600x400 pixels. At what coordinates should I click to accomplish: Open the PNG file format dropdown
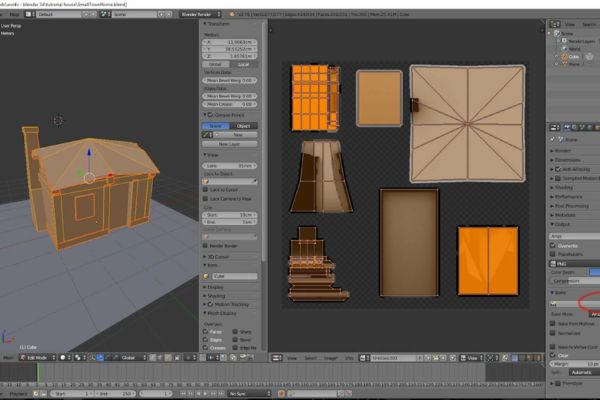click(574, 264)
